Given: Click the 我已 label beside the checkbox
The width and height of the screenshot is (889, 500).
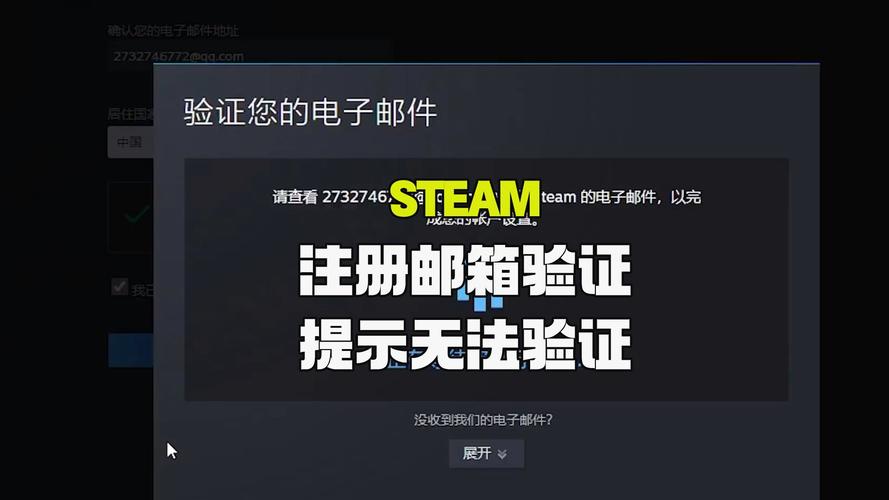Looking at the screenshot, I should 142,290.
